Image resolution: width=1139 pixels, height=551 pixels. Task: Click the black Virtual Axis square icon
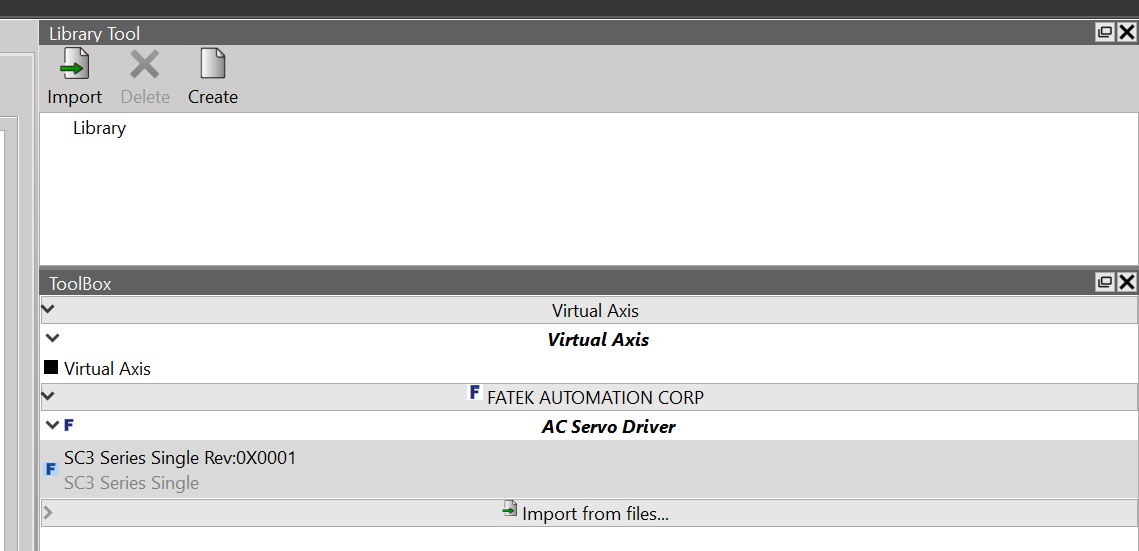click(x=51, y=368)
